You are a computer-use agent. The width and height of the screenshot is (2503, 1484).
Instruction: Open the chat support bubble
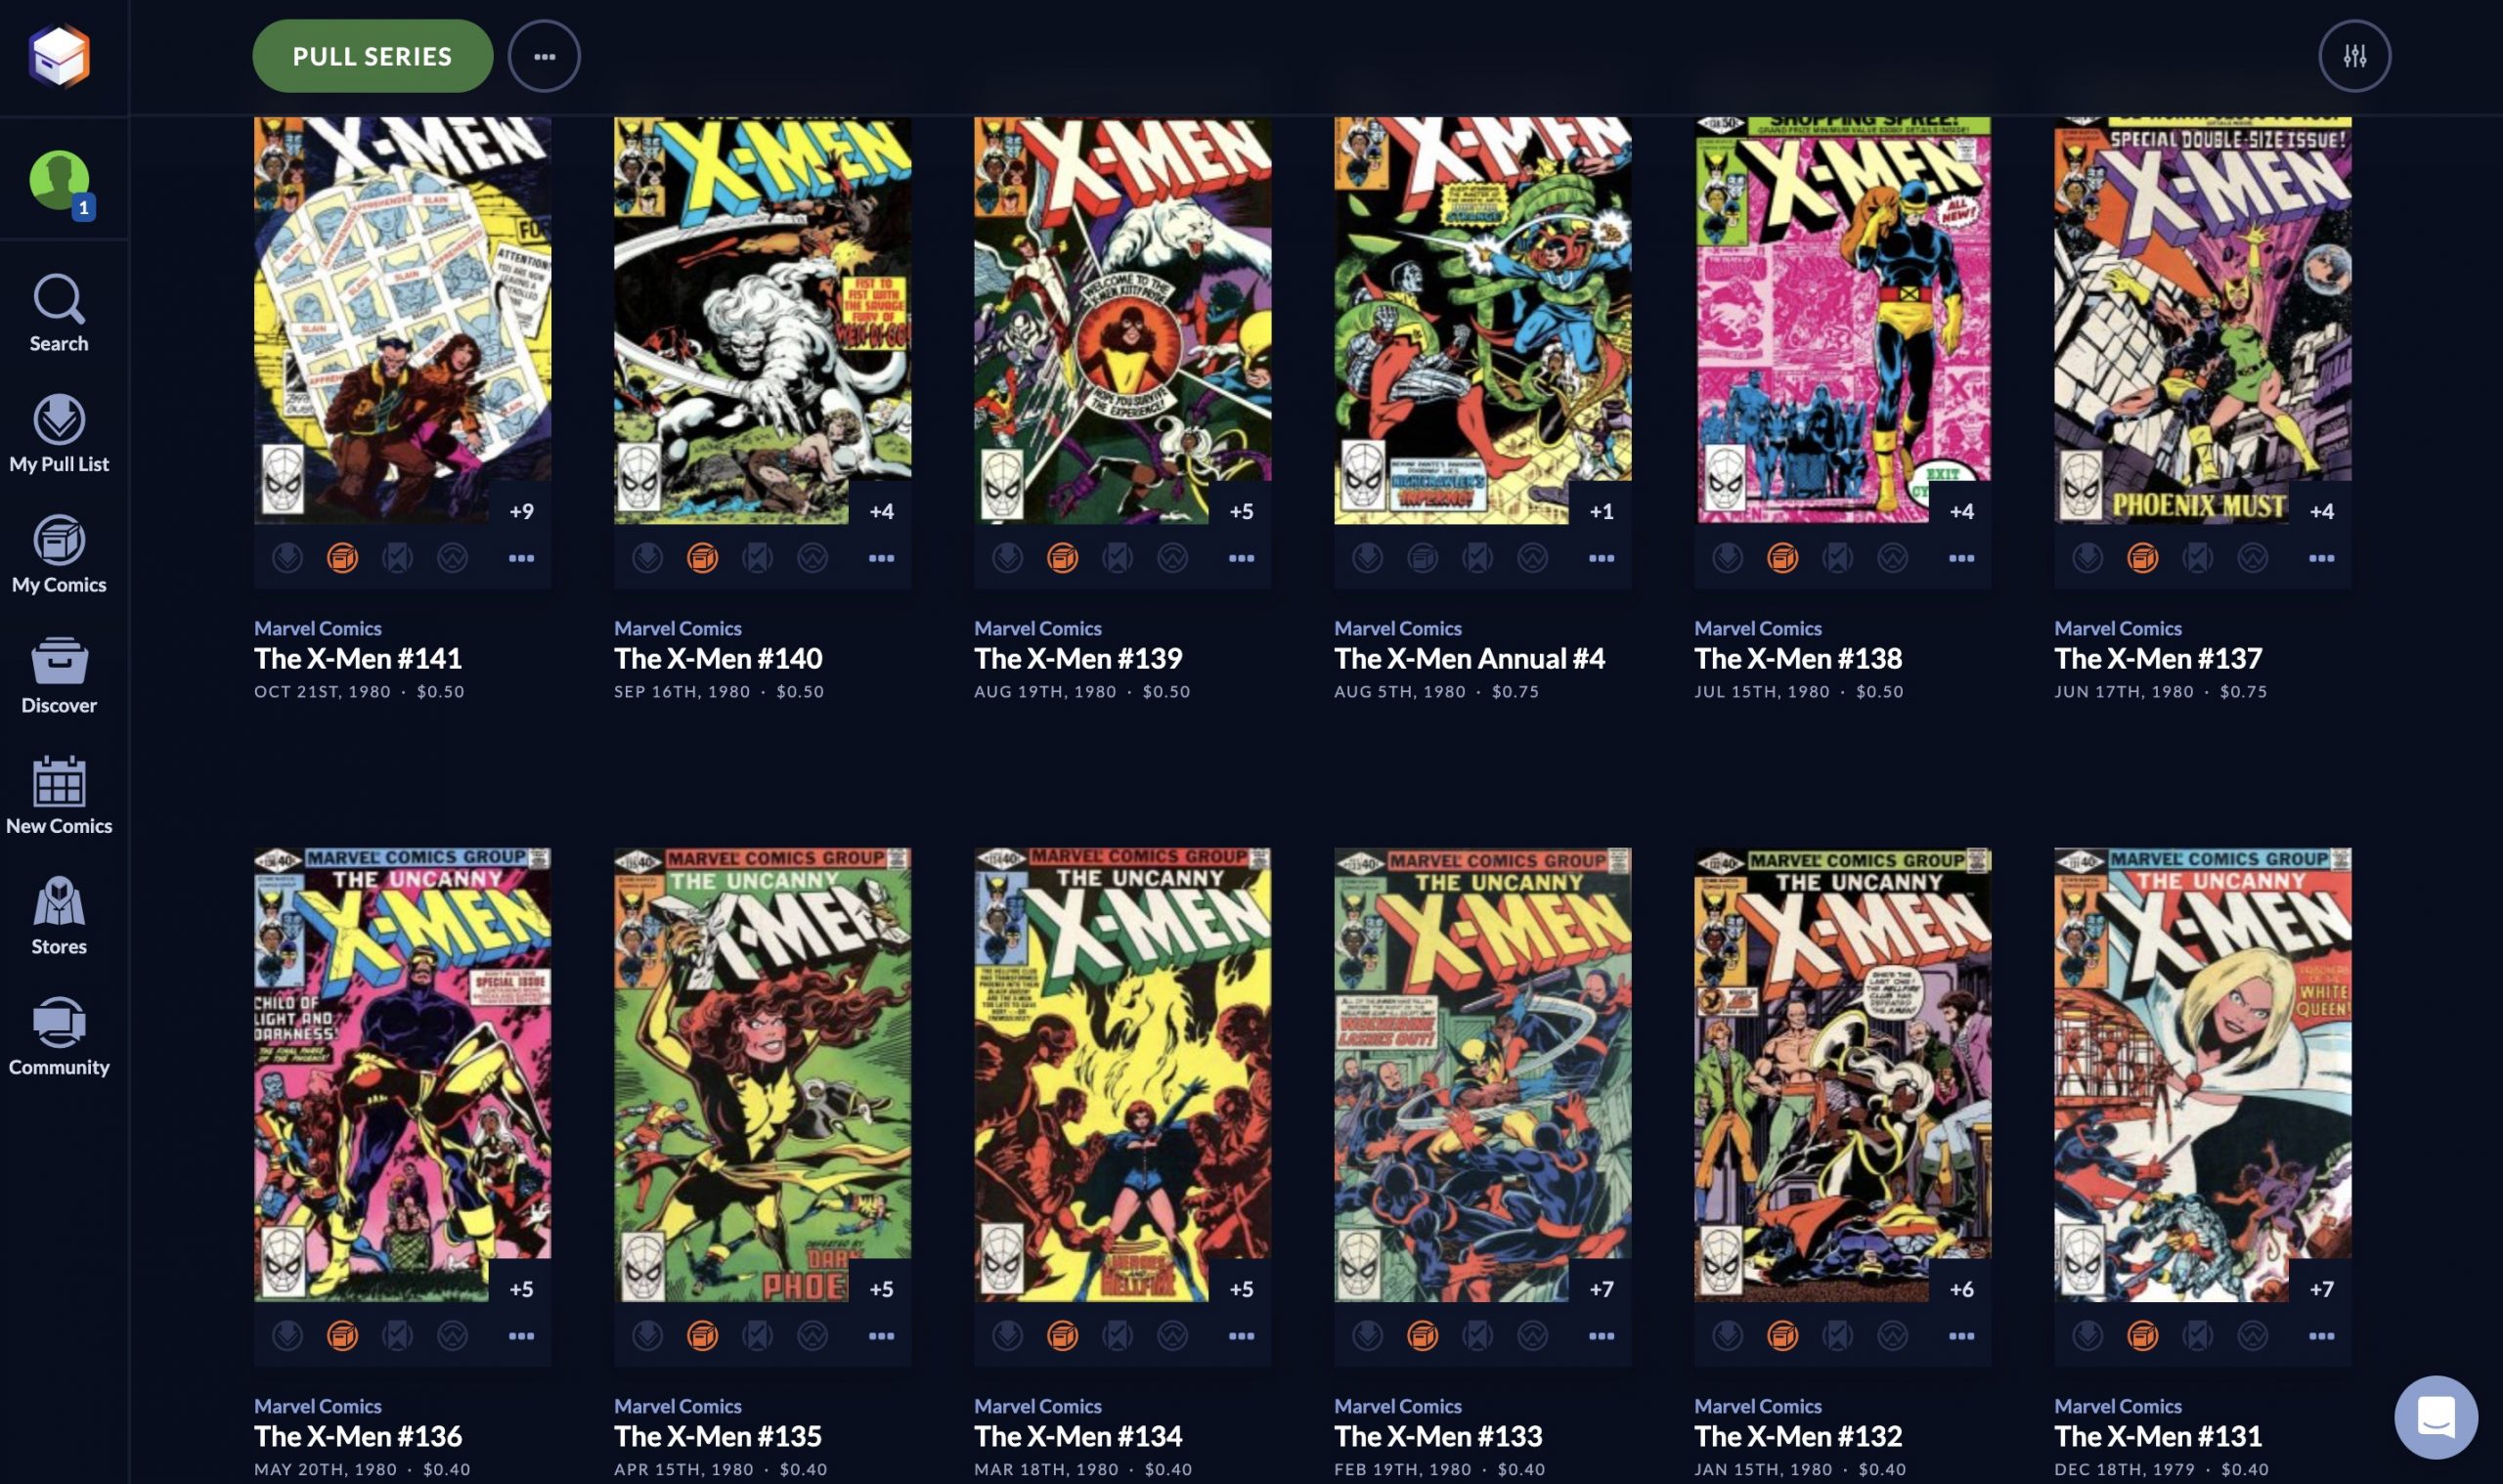(2435, 1417)
